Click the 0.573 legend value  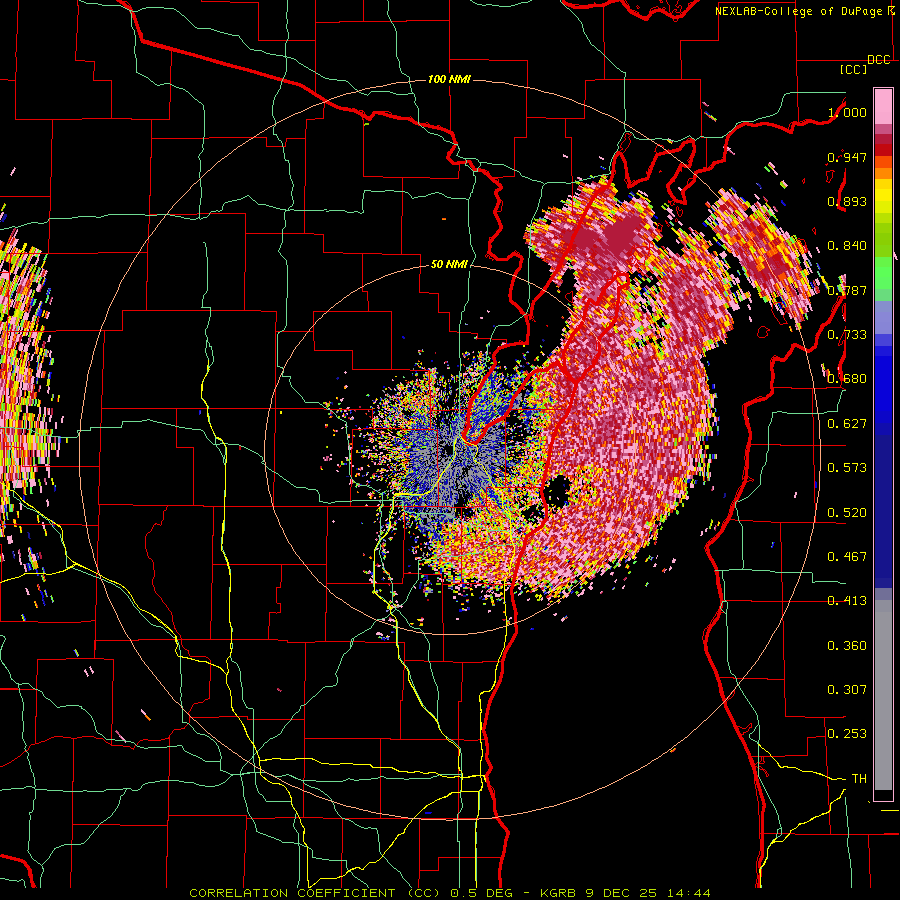coord(847,468)
